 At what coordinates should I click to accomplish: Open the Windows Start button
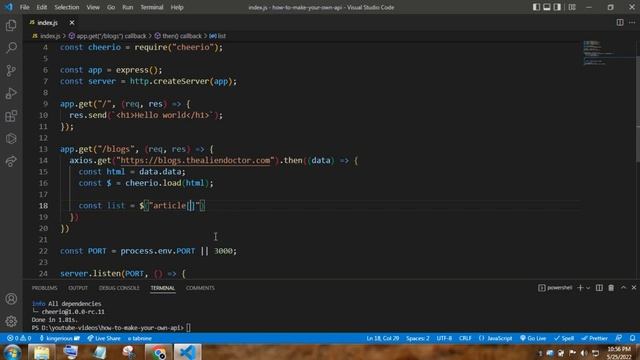[x=12, y=352]
